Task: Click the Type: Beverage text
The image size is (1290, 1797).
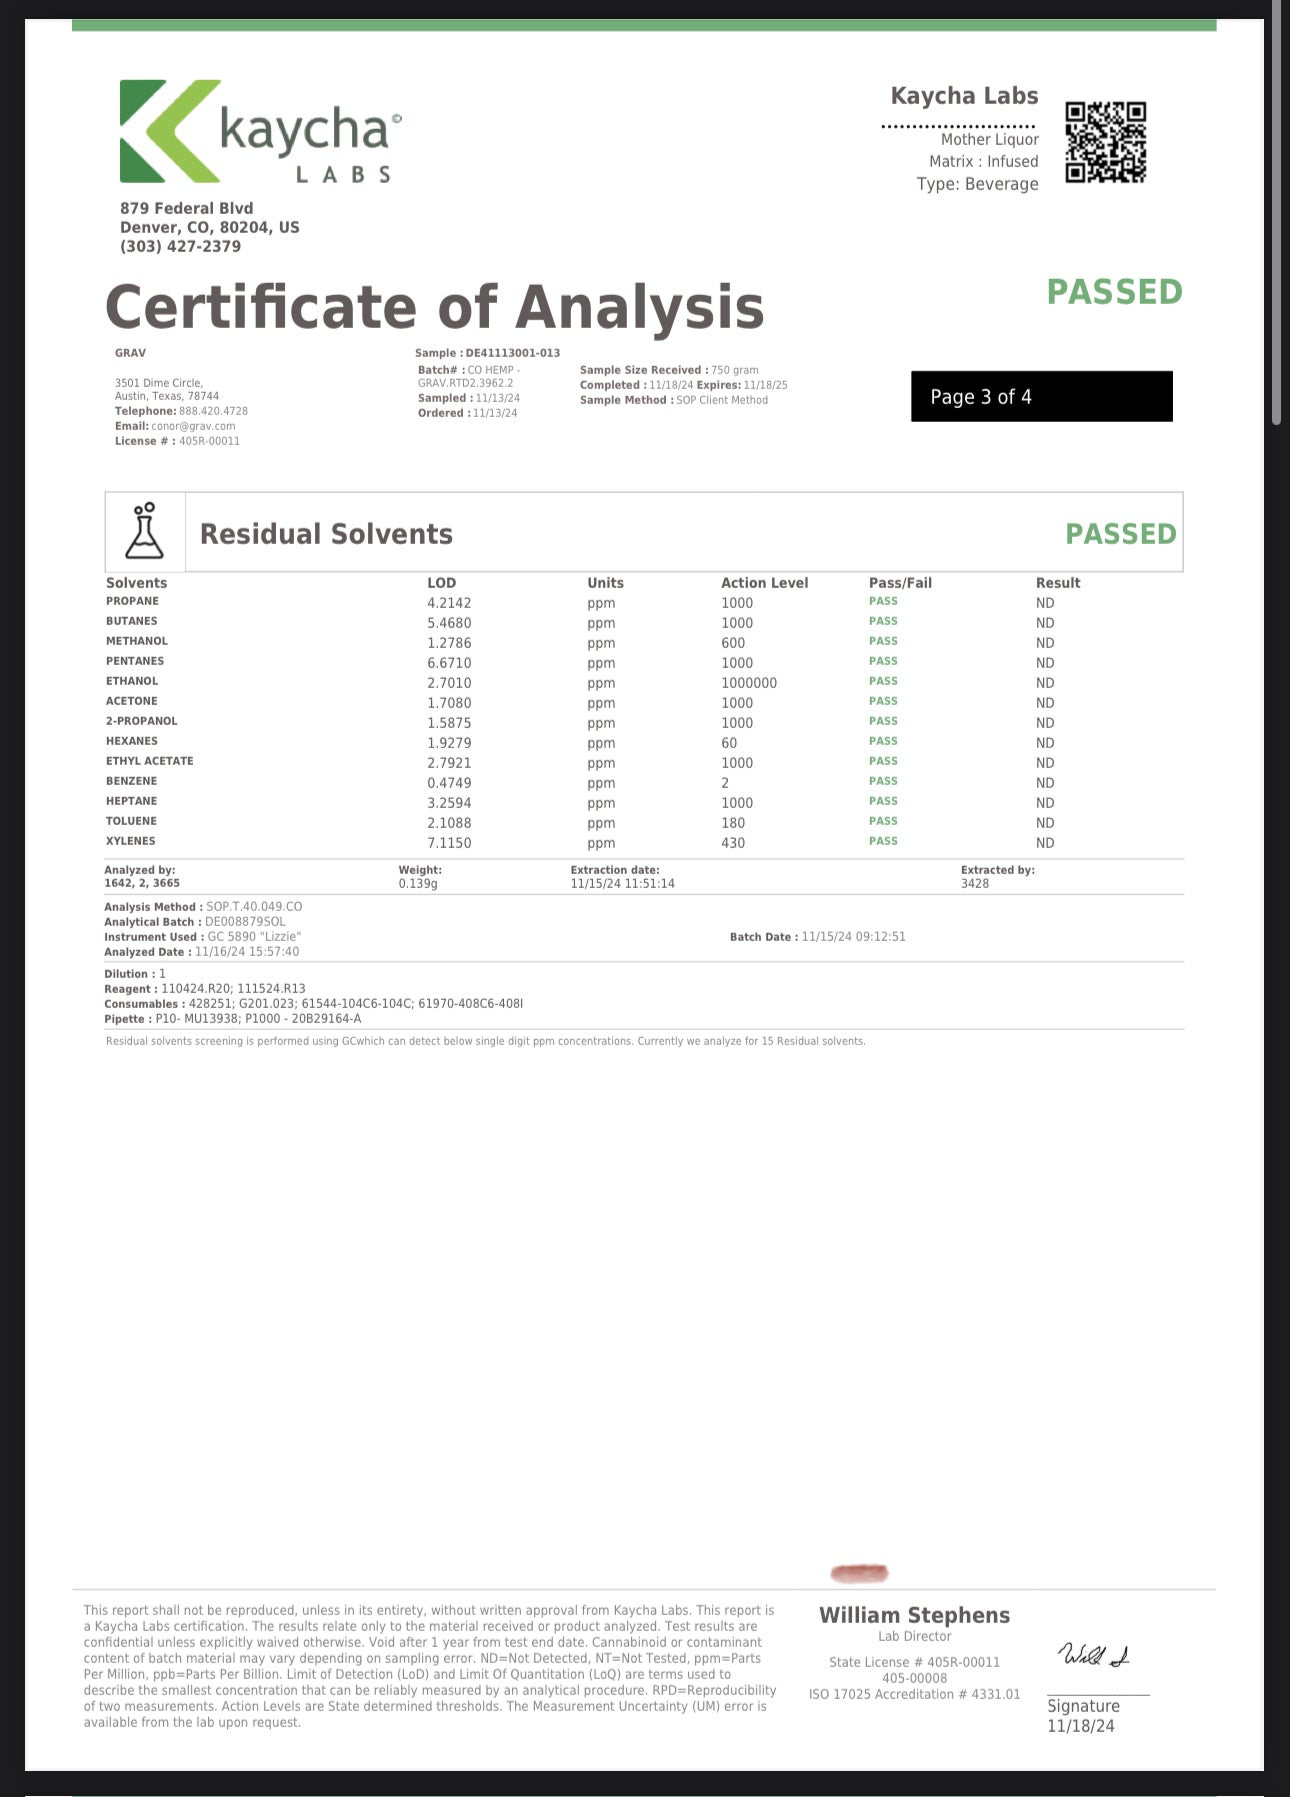Action: coord(977,184)
